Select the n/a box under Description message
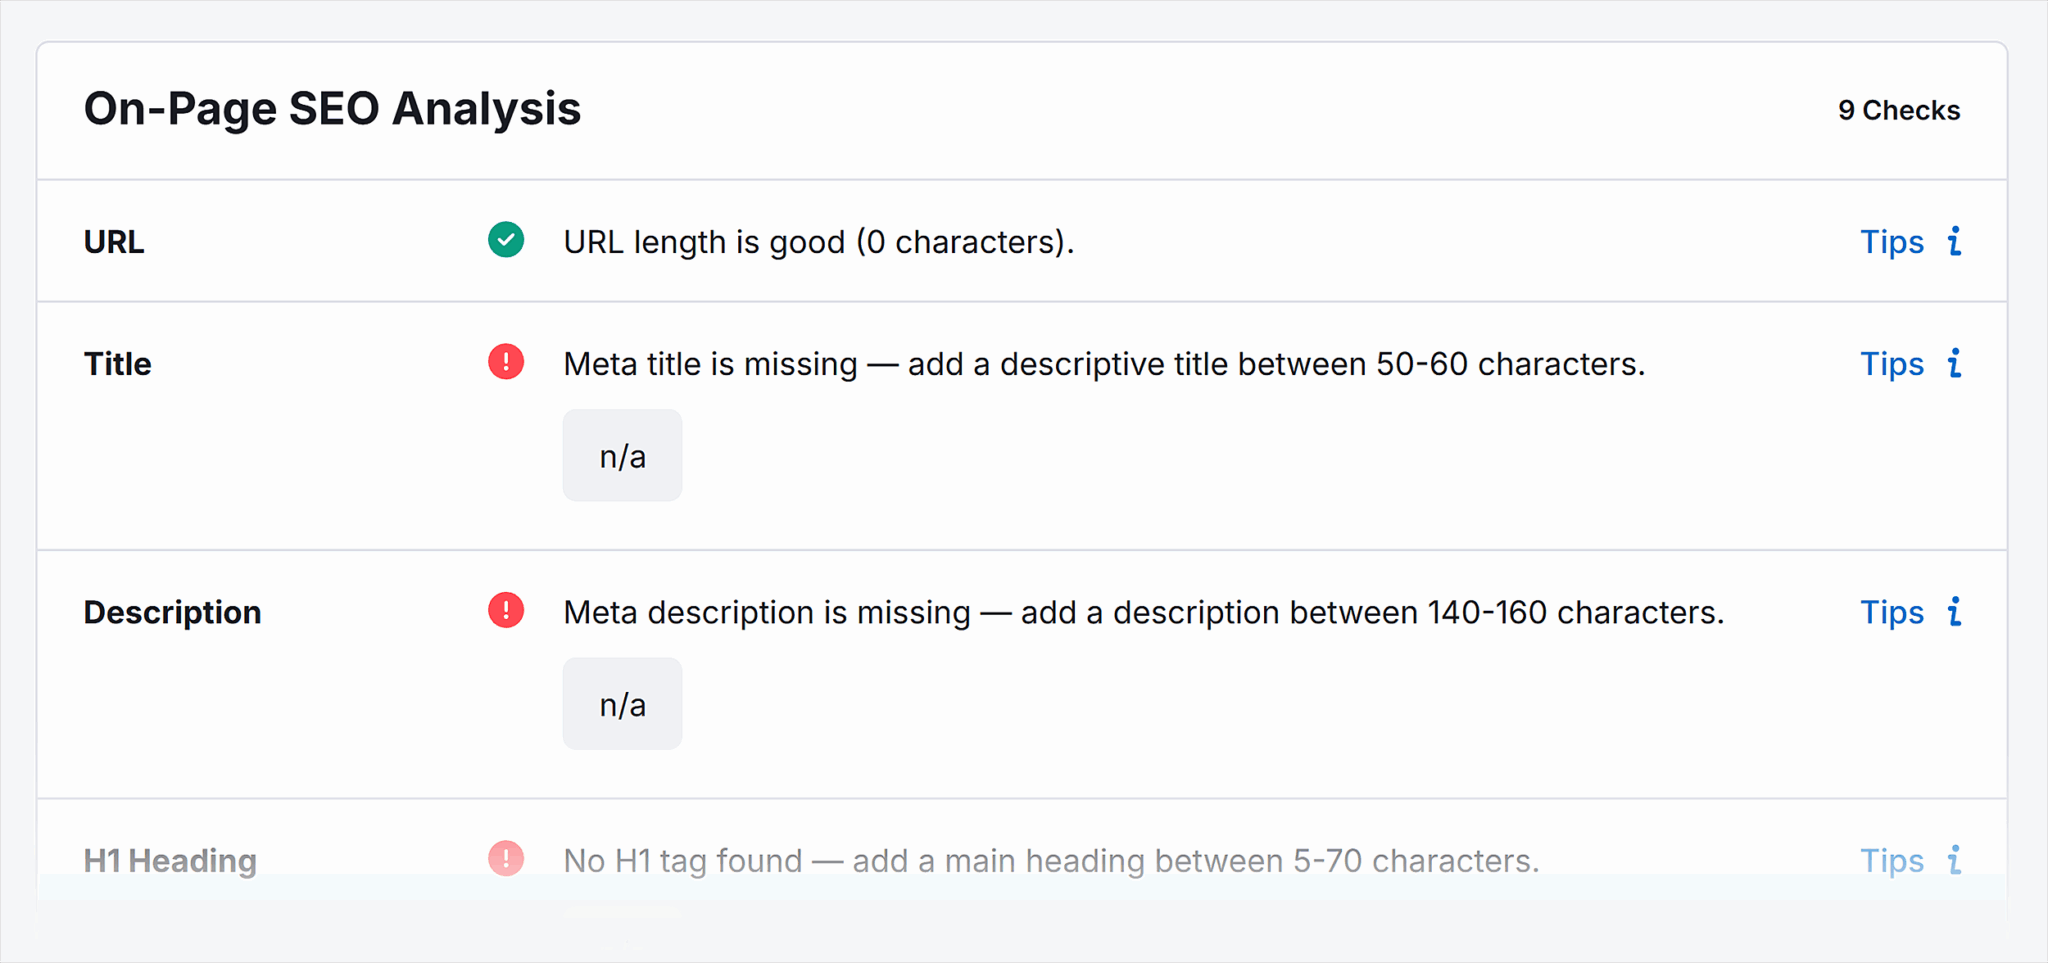The image size is (2048, 963). tap(622, 704)
